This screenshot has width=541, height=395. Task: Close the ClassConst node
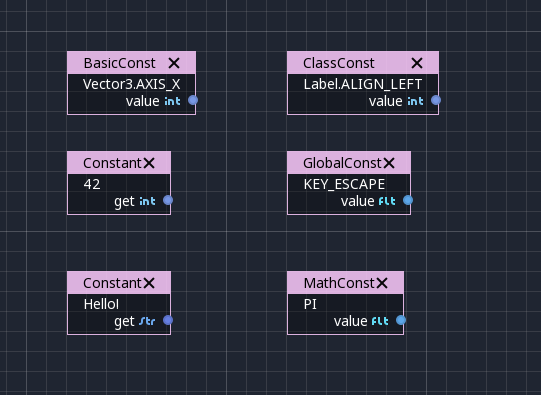tap(417, 63)
